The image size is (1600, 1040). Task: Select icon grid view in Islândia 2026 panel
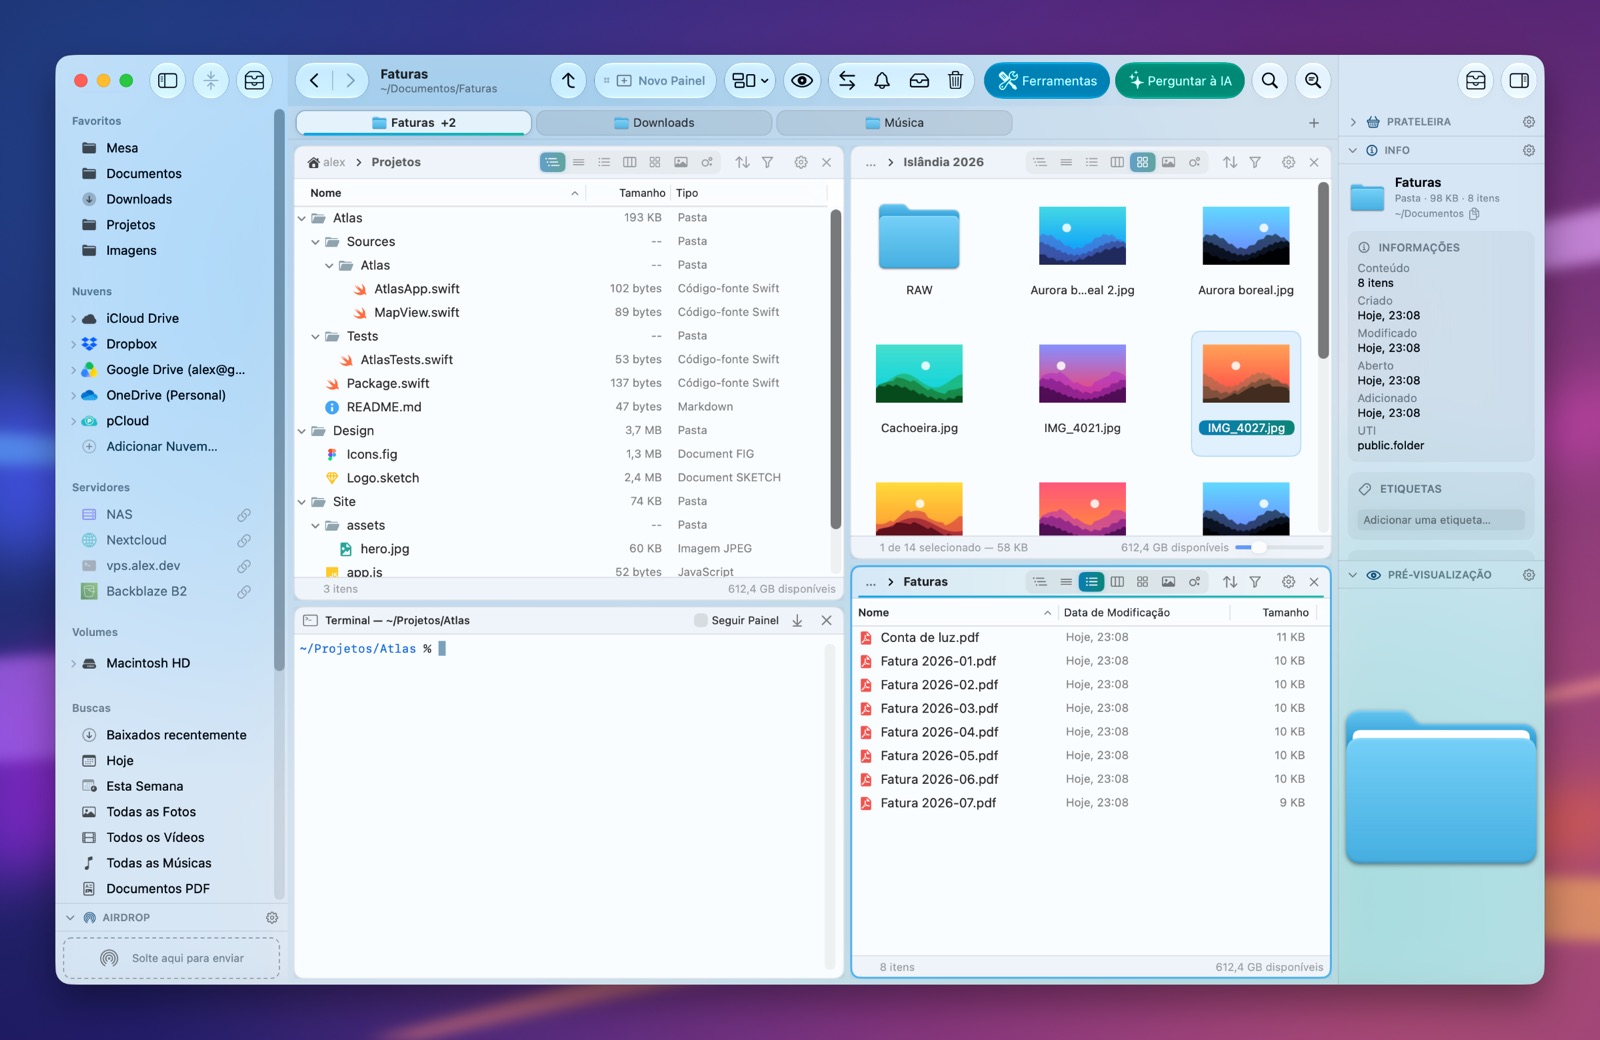1142,162
